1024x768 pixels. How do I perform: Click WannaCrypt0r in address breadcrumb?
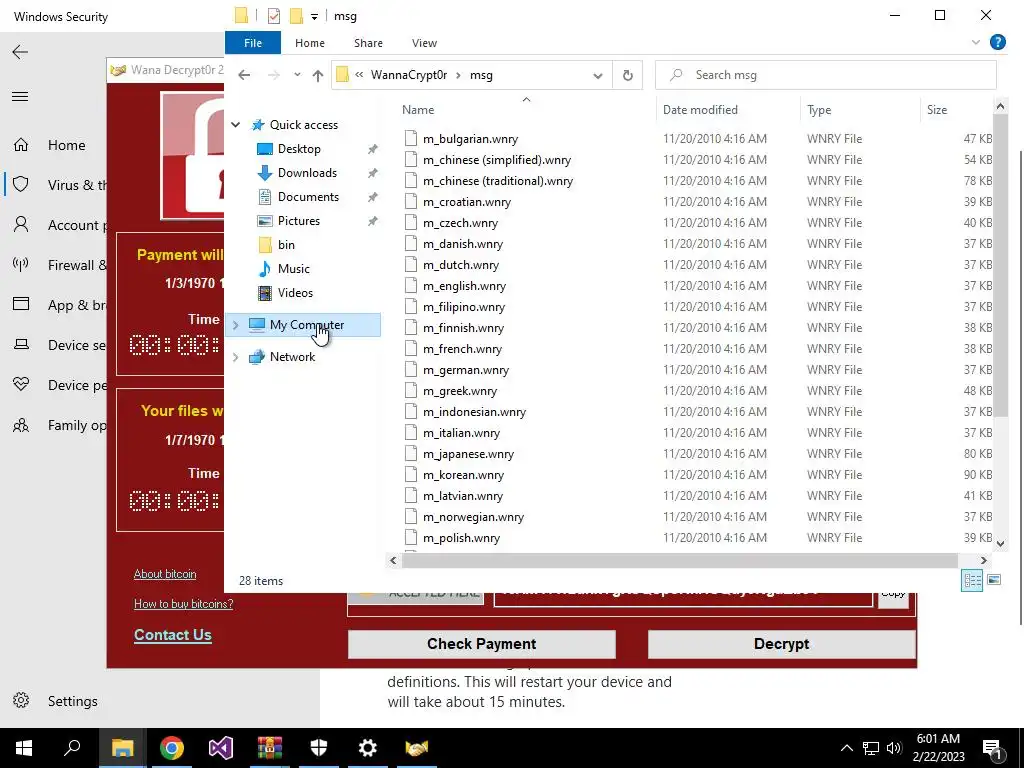coord(409,75)
